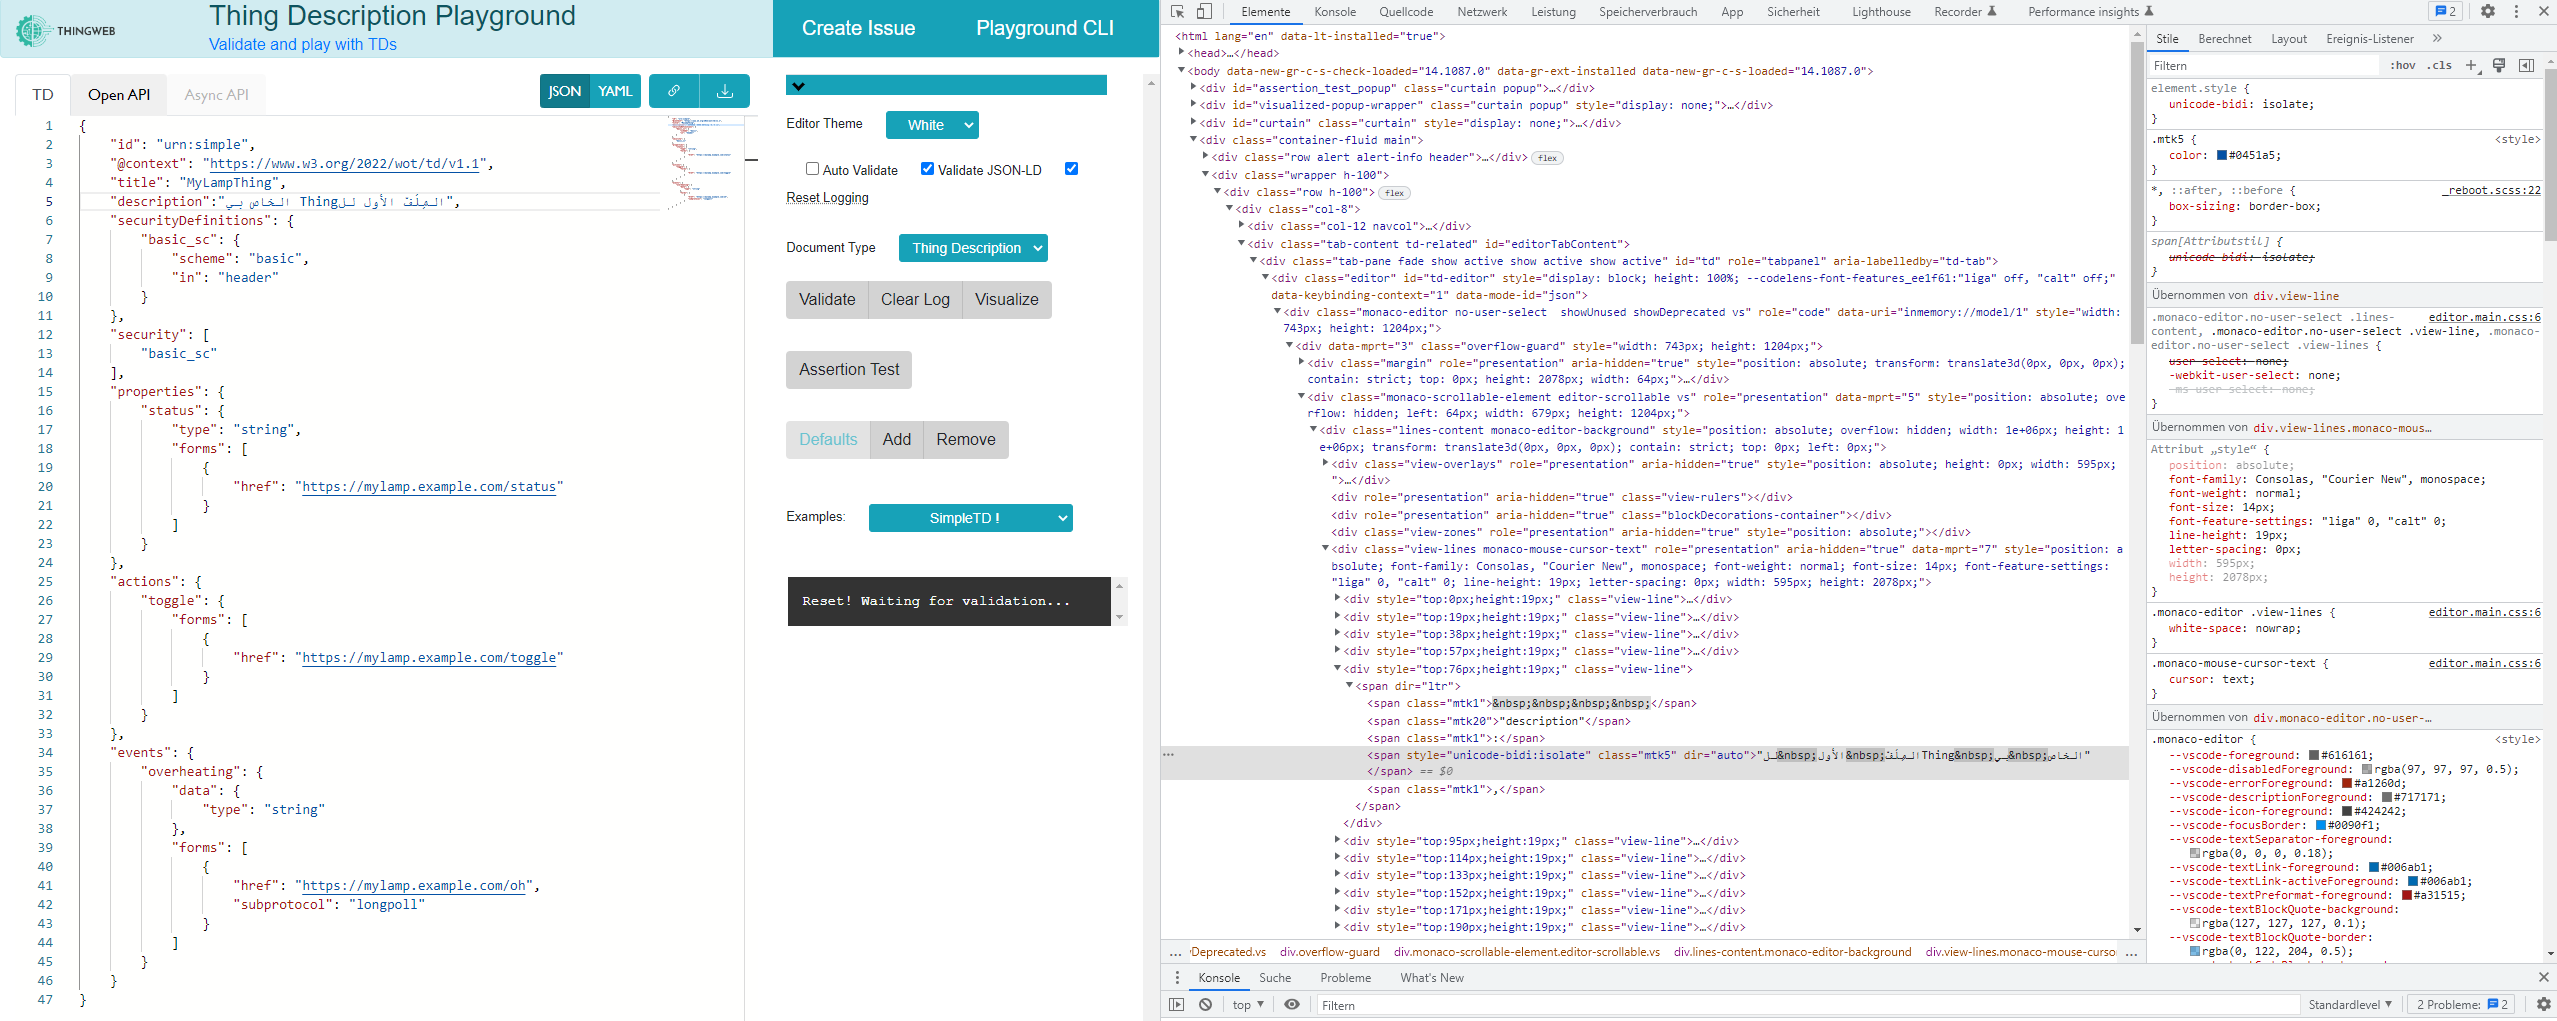The width and height of the screenshot is (2557, 1021).
Task: Toggle the checkbox right of Validate JSON-LD
Action: pyautogui.click(x=1070, y=169)
